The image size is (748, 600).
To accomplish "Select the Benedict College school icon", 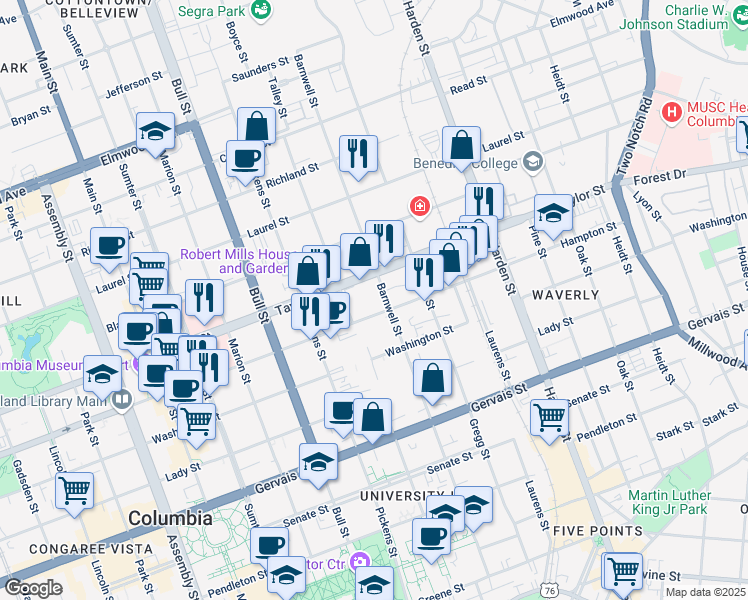I will [x=532, y=163].
